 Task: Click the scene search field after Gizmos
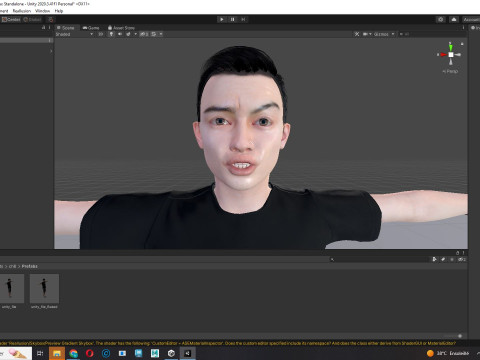pos(432,34)
